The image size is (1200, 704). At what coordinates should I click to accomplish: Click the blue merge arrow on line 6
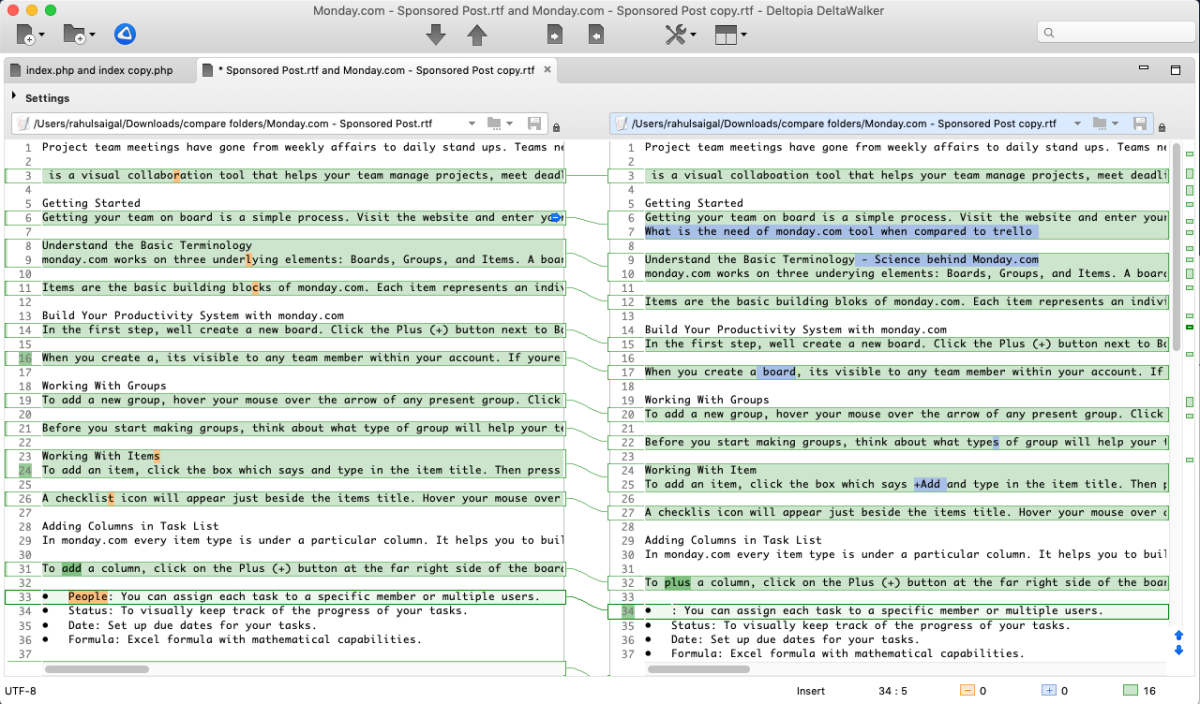tap(556, 218)
